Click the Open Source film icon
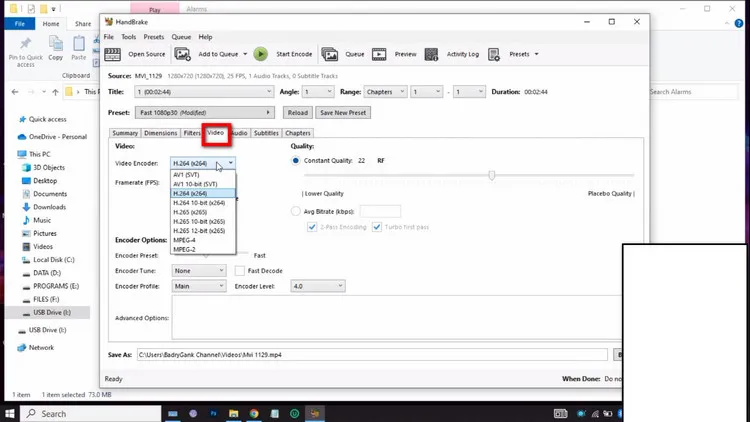 tap(112, 55)
